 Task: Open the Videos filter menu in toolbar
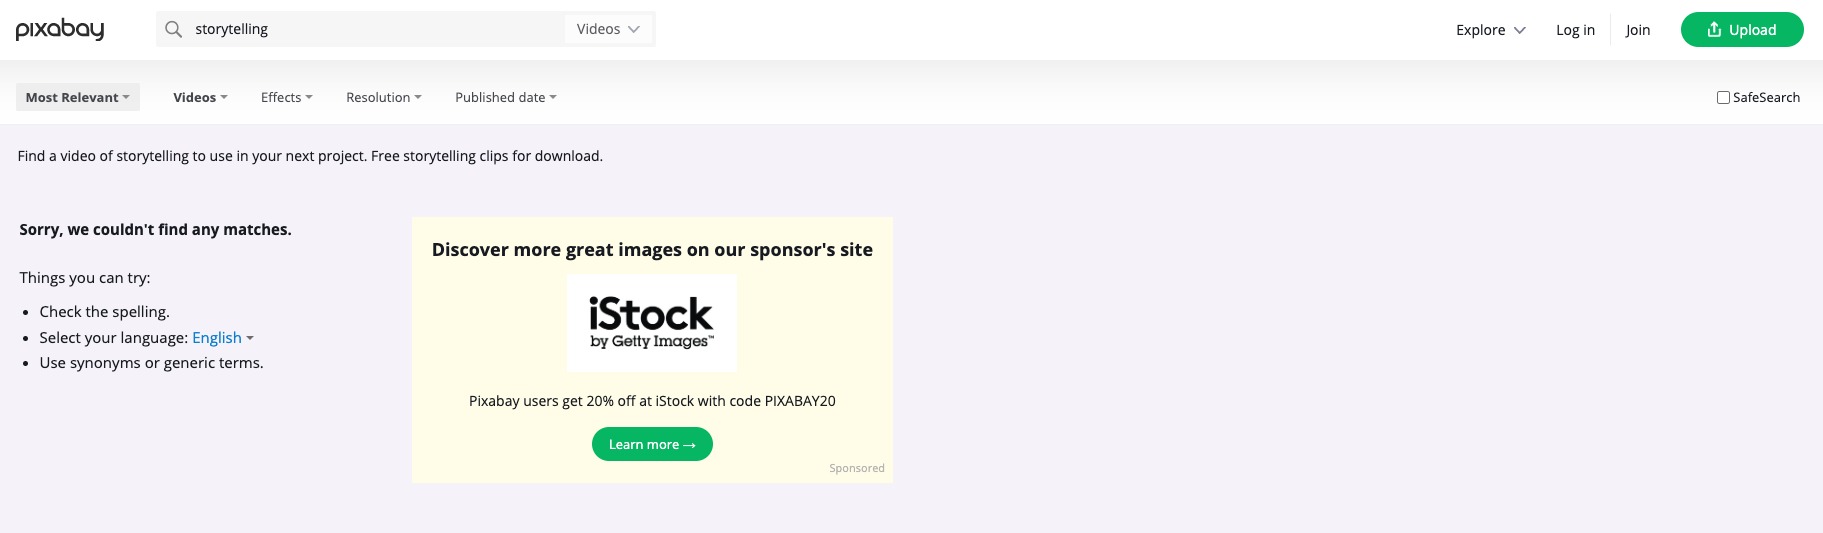201,97
